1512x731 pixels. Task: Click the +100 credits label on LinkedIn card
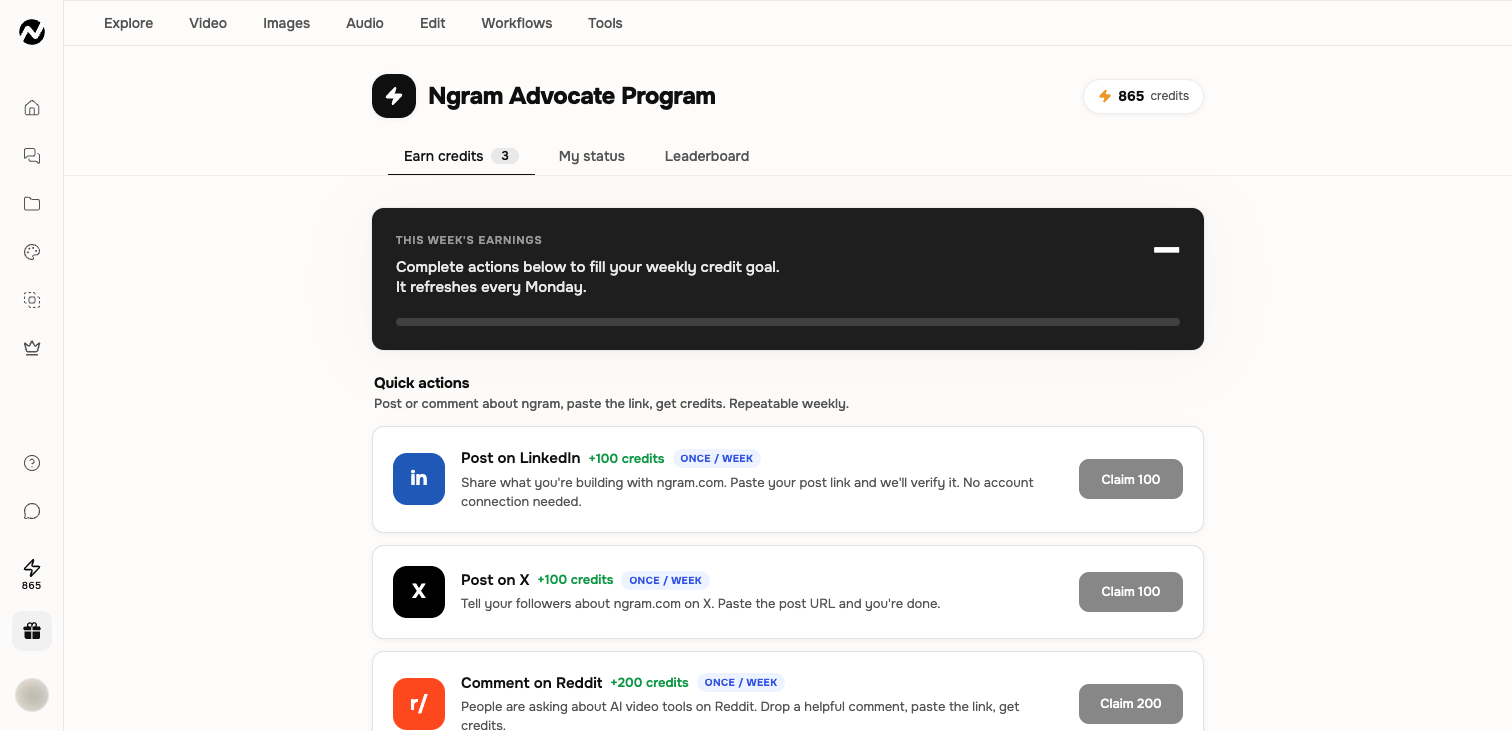[x=626, y=459]
